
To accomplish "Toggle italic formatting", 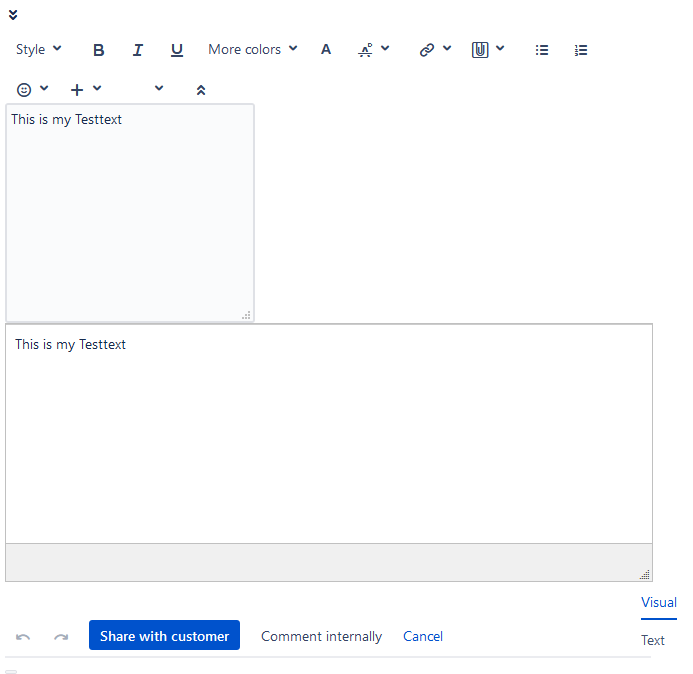I will click(x=137, y=50).
